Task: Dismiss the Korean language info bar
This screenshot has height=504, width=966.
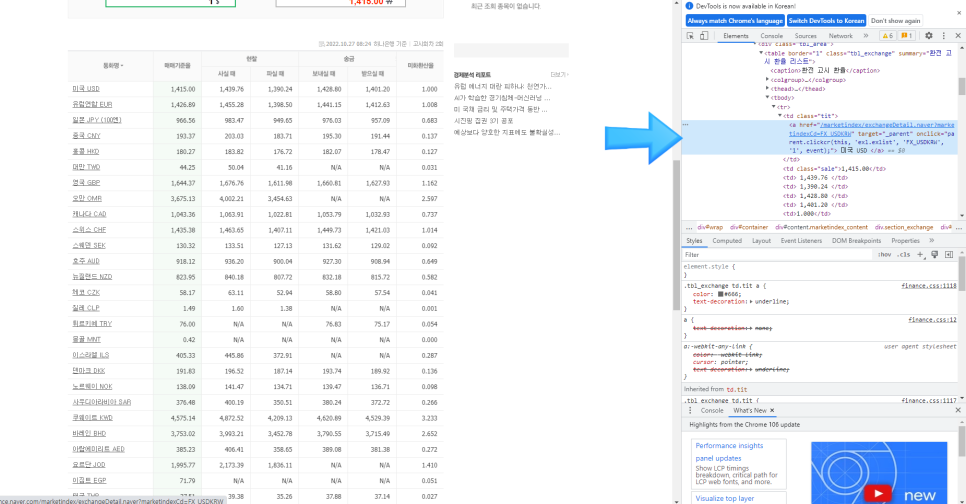Action: tap(959, 12)
